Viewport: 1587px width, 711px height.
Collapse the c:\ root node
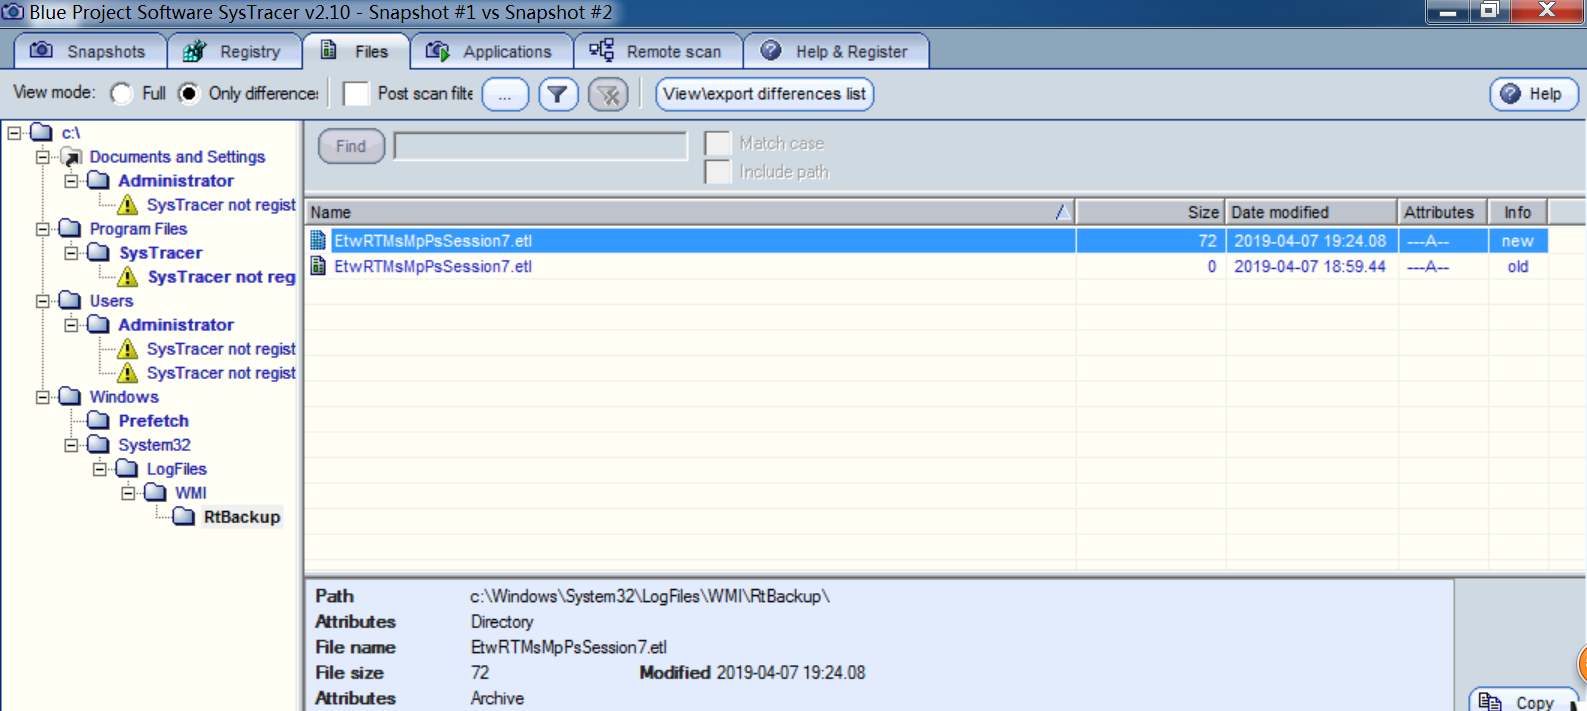[14, 132]
